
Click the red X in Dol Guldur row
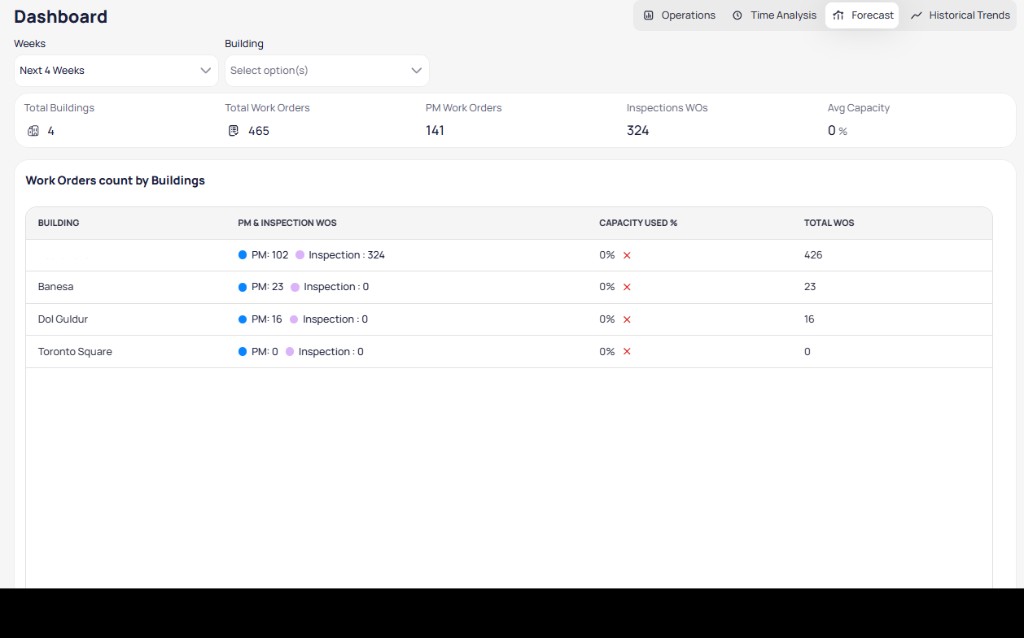coord(627,319)
